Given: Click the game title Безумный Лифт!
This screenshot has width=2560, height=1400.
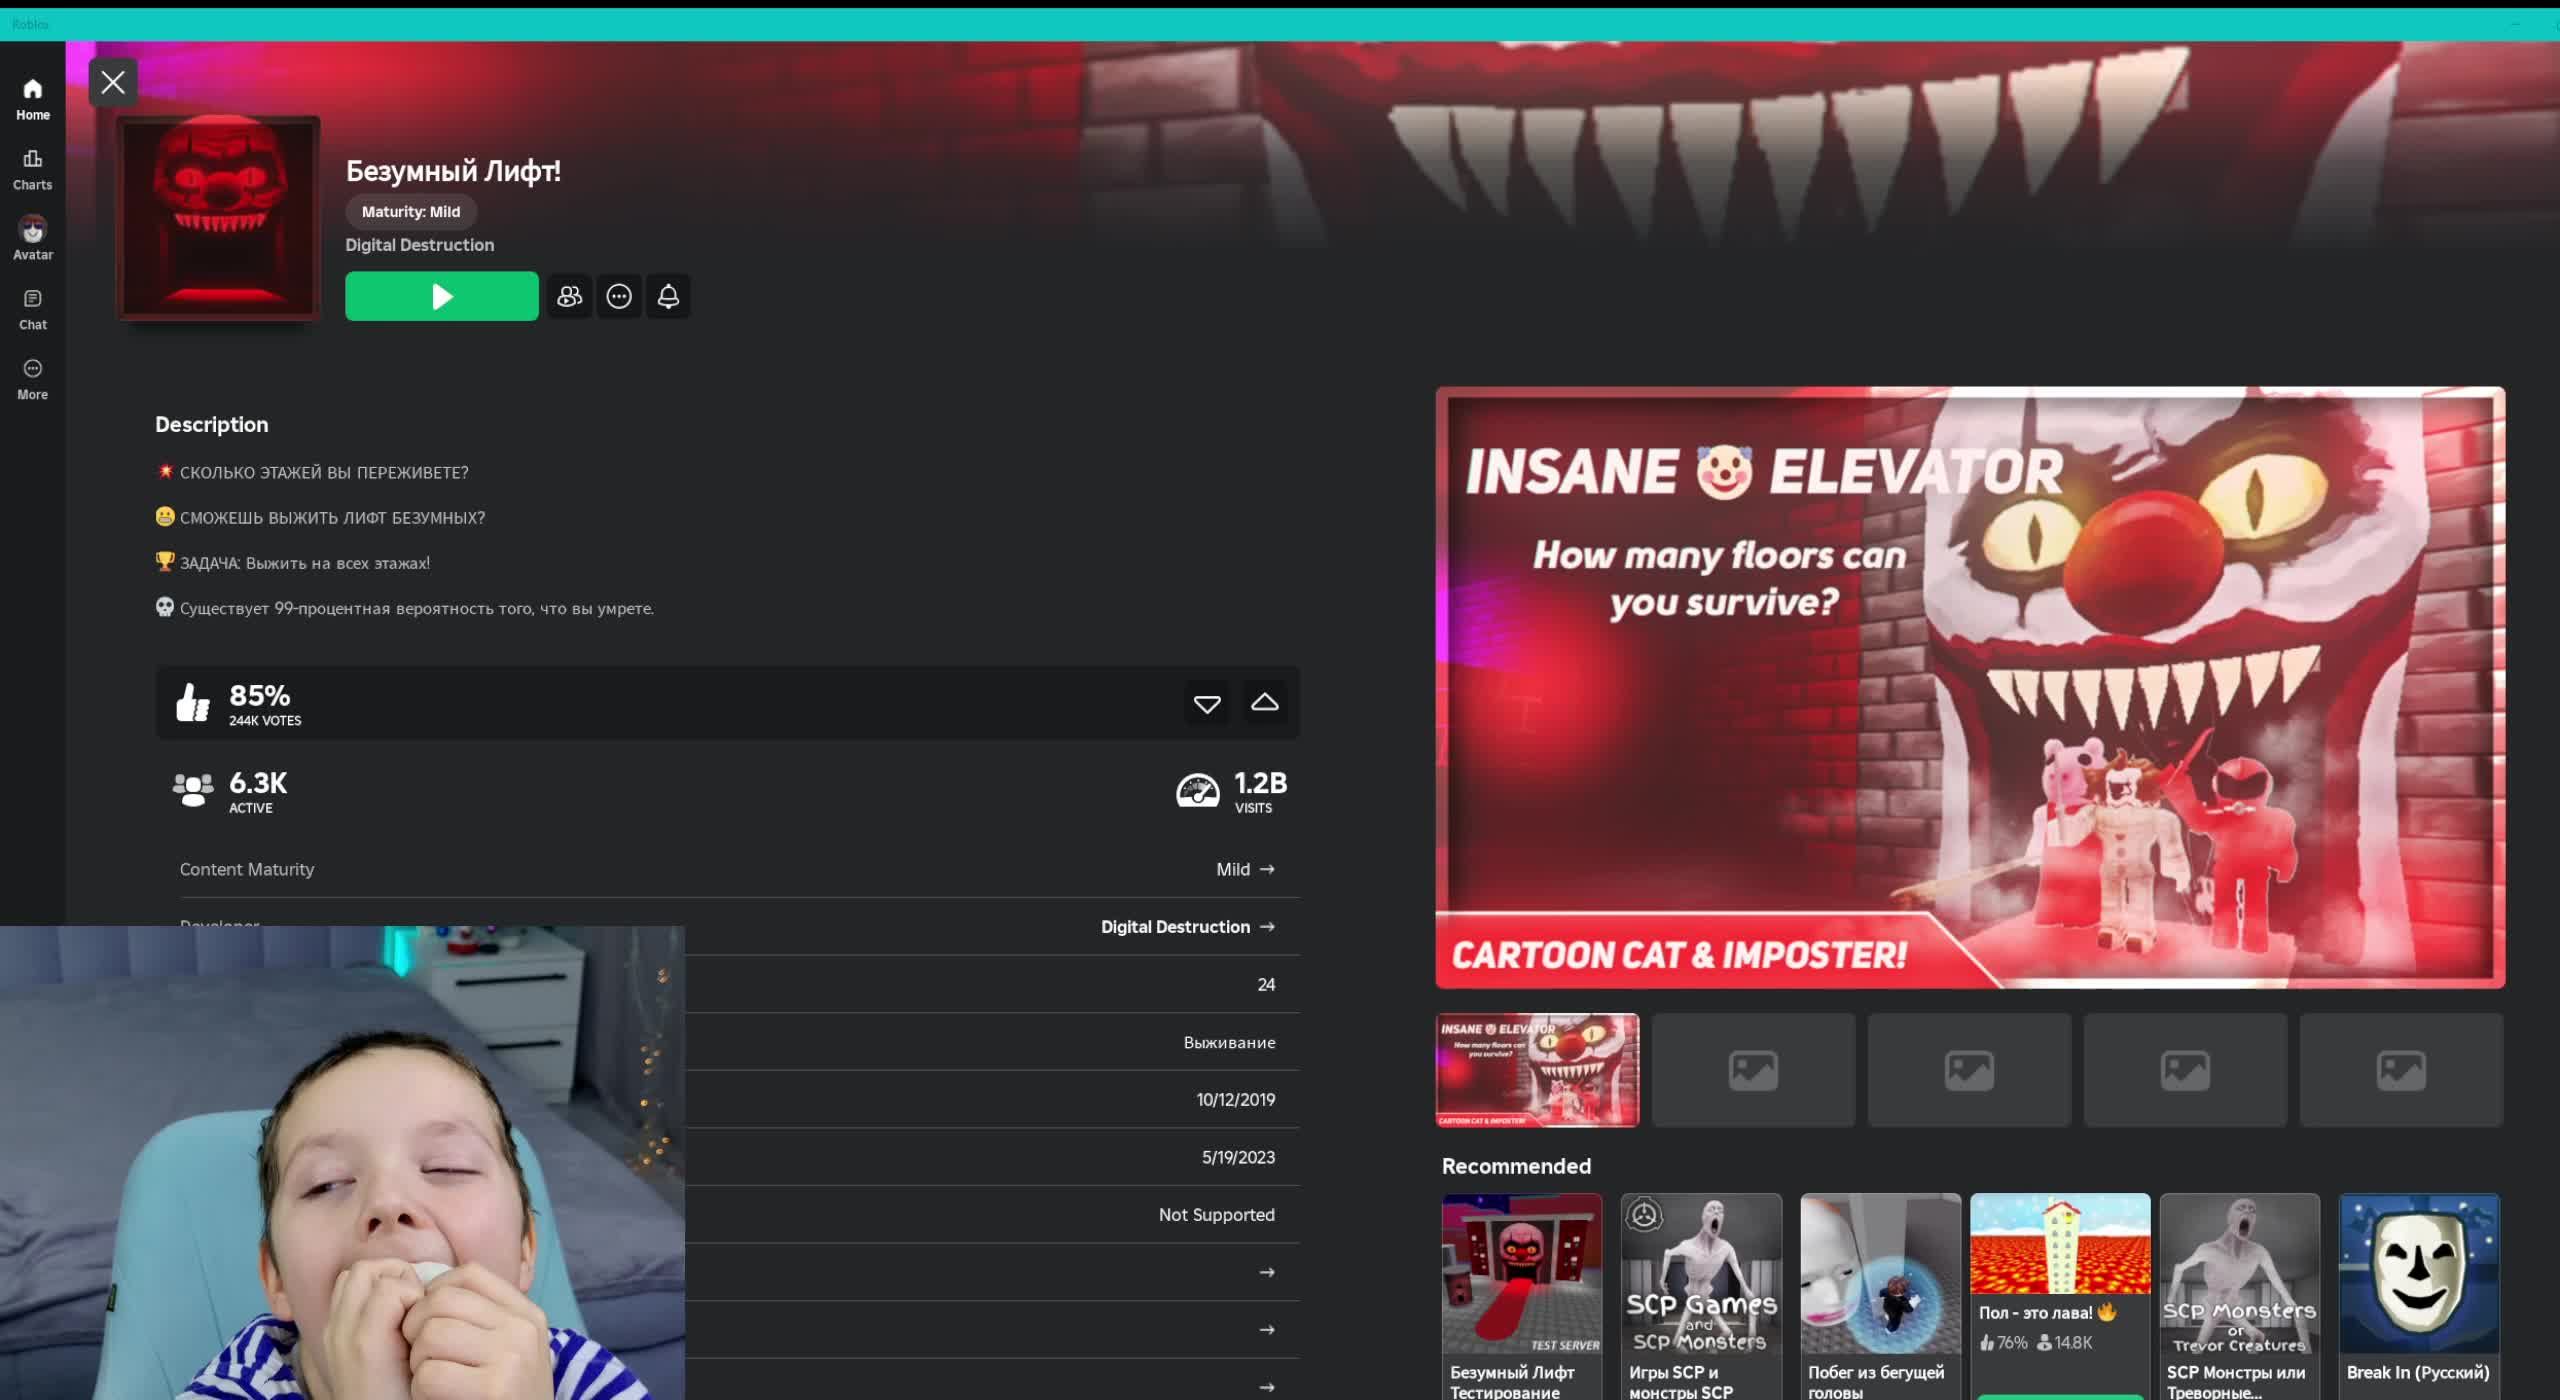Looking at the screenshot, I should (x=453, y=171).
